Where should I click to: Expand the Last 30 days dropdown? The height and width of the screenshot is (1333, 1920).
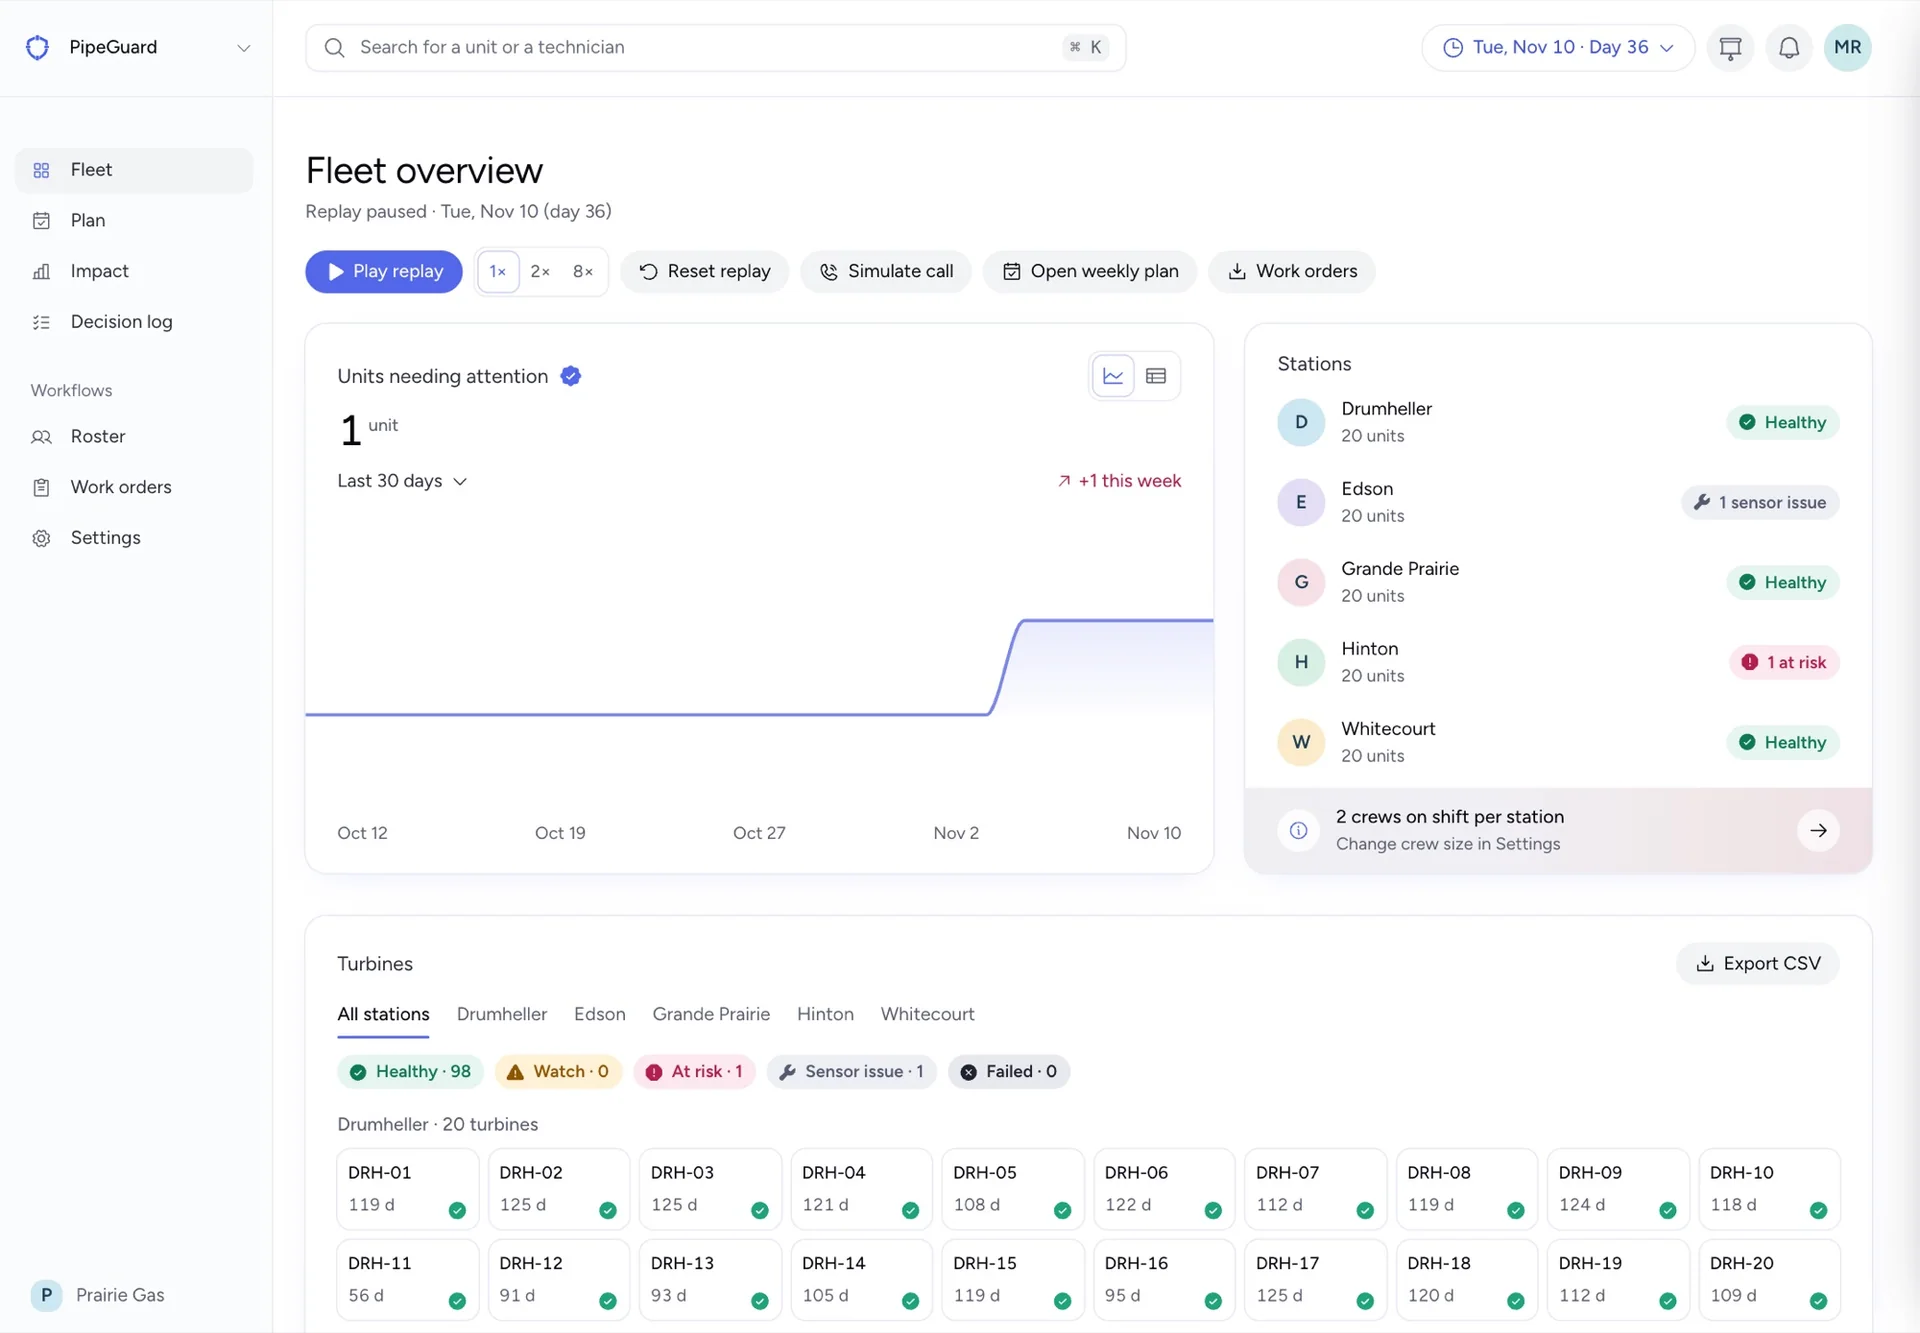[x=402, y=481]
